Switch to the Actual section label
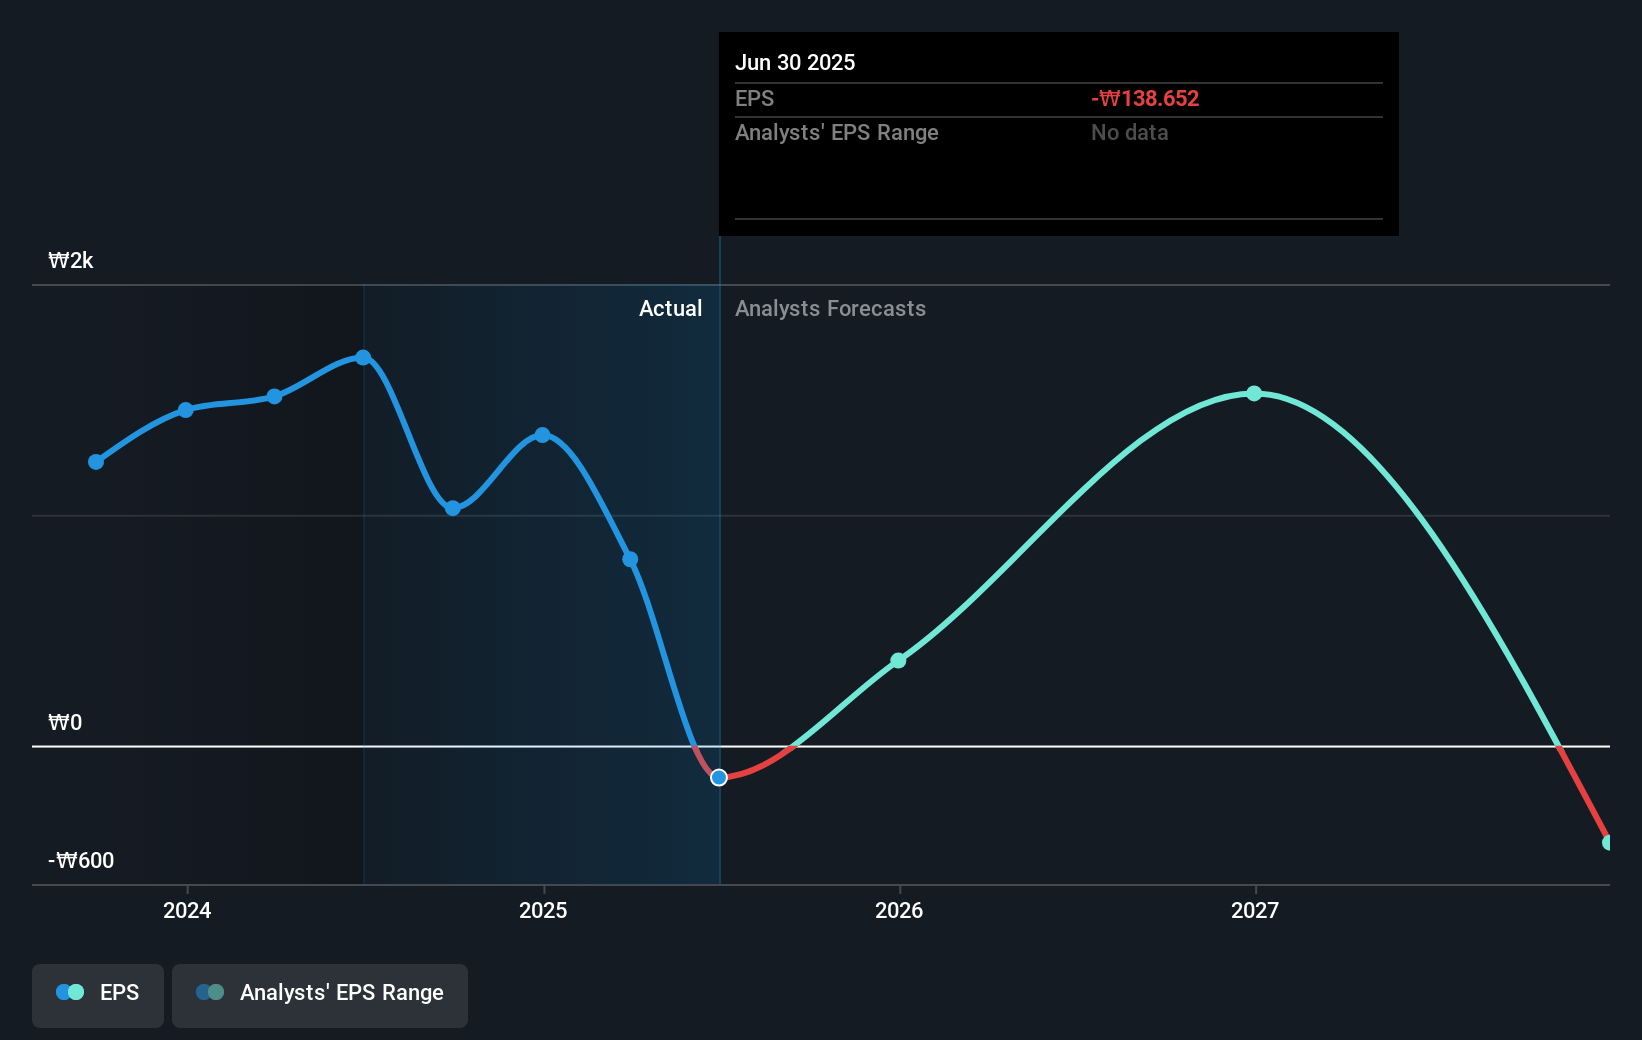 pyautogui.click(x=670, y=308)
